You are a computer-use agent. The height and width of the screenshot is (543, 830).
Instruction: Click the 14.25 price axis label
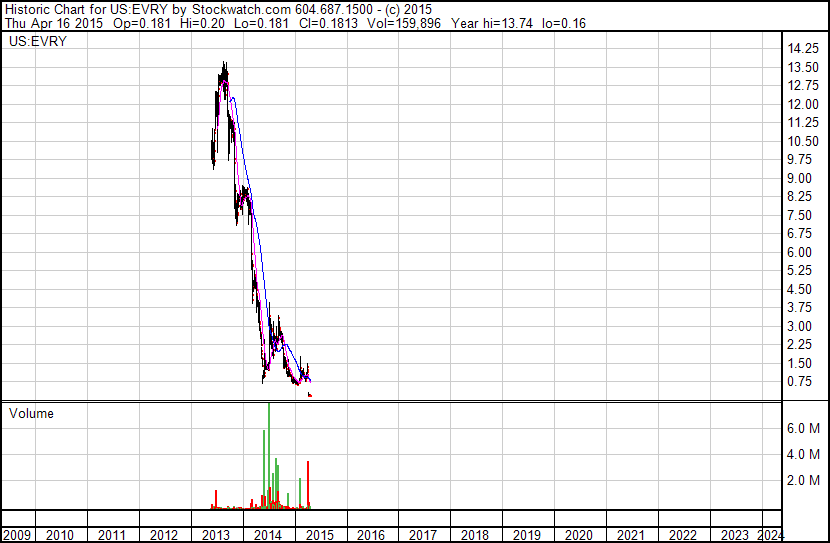tap(804, 49)
